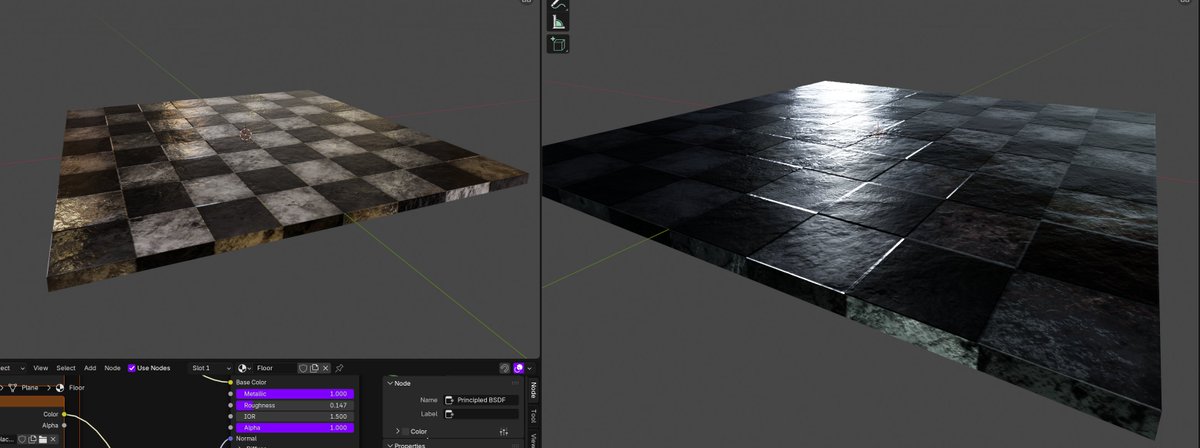Image resolution: width=1200 pixels, height=448 pixels.
Task: Select the Annotate tool in right viewport
Action: click(558, 3)
